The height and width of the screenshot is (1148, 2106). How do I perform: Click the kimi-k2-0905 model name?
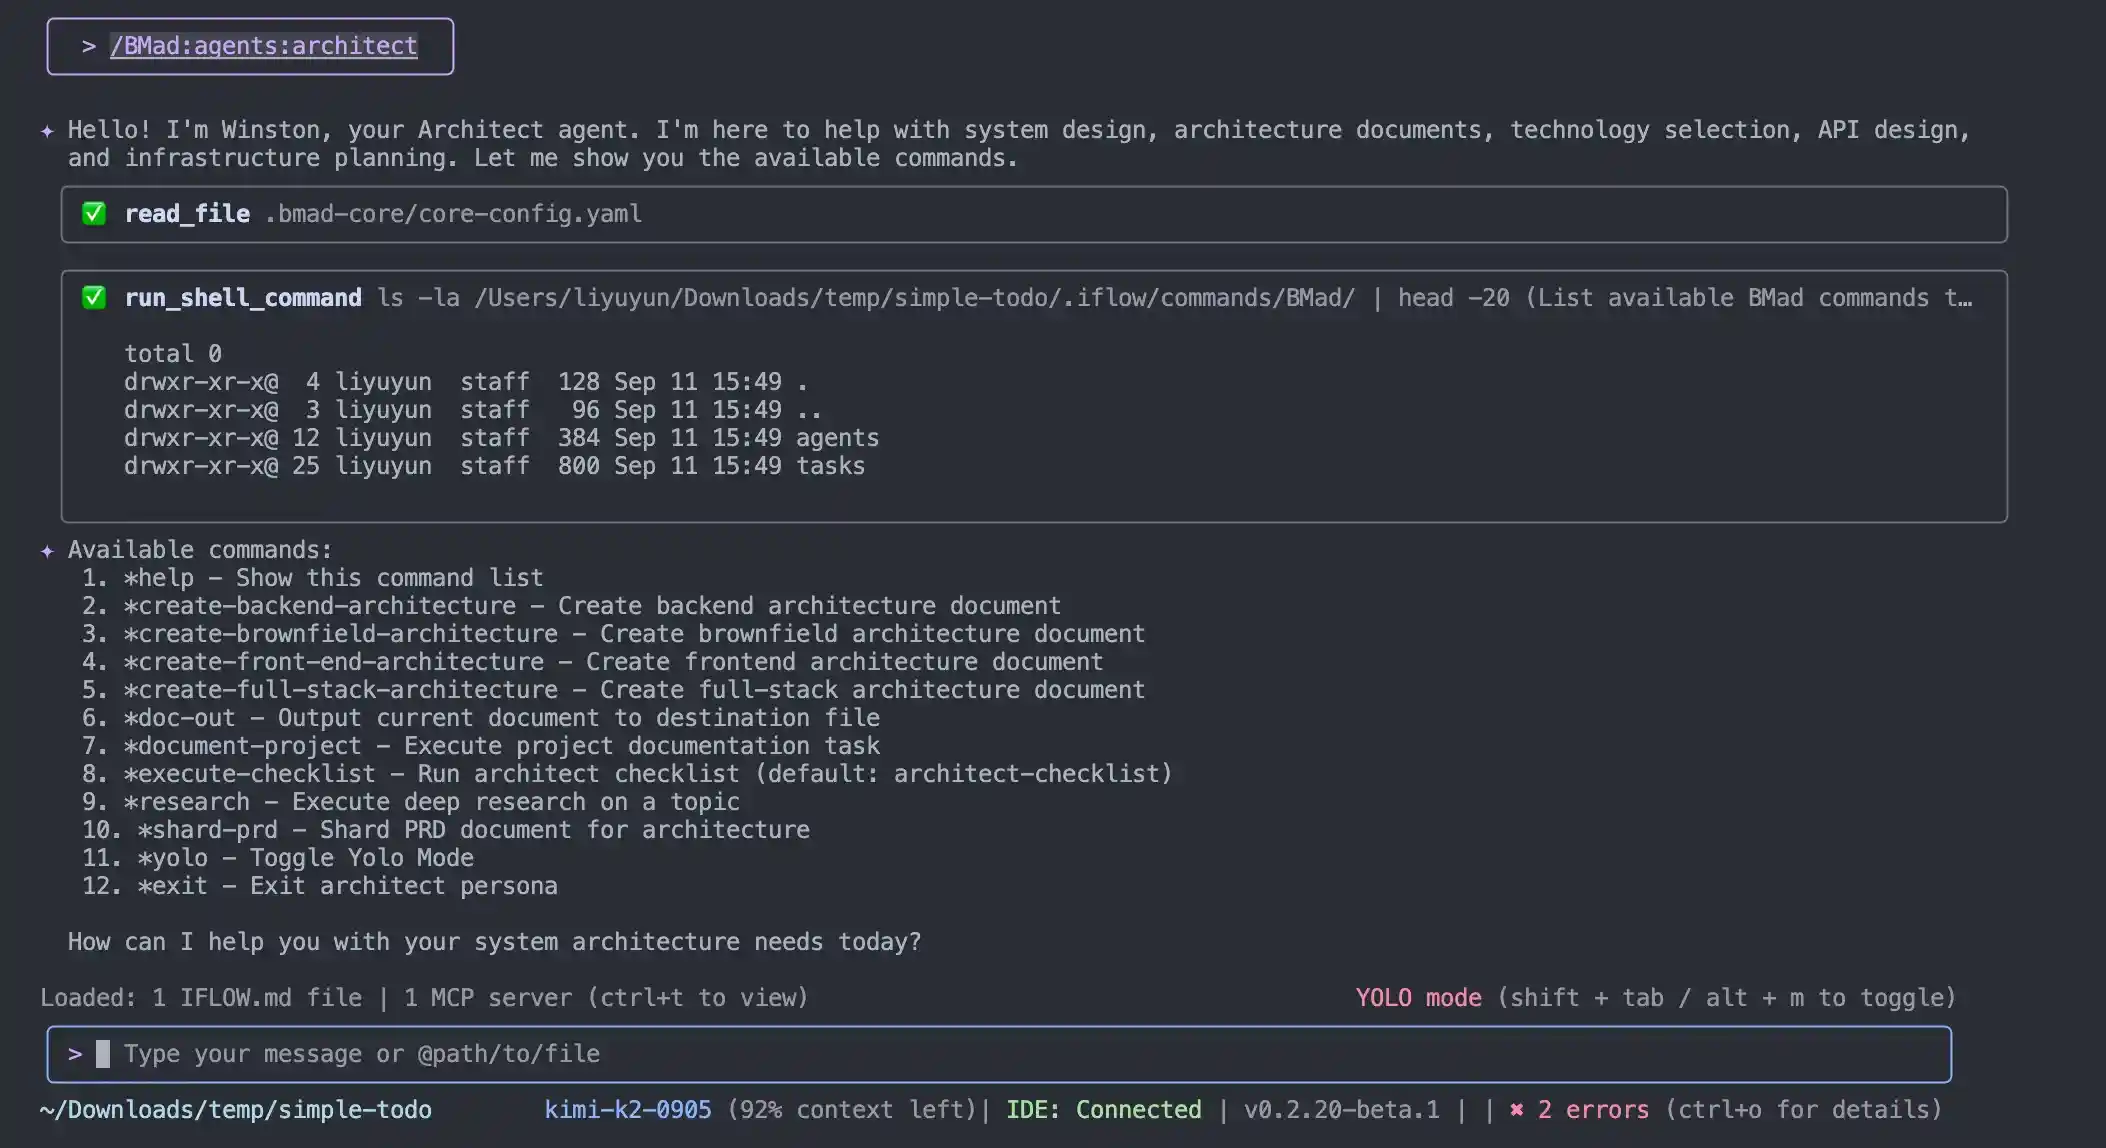click(627, 1110)
